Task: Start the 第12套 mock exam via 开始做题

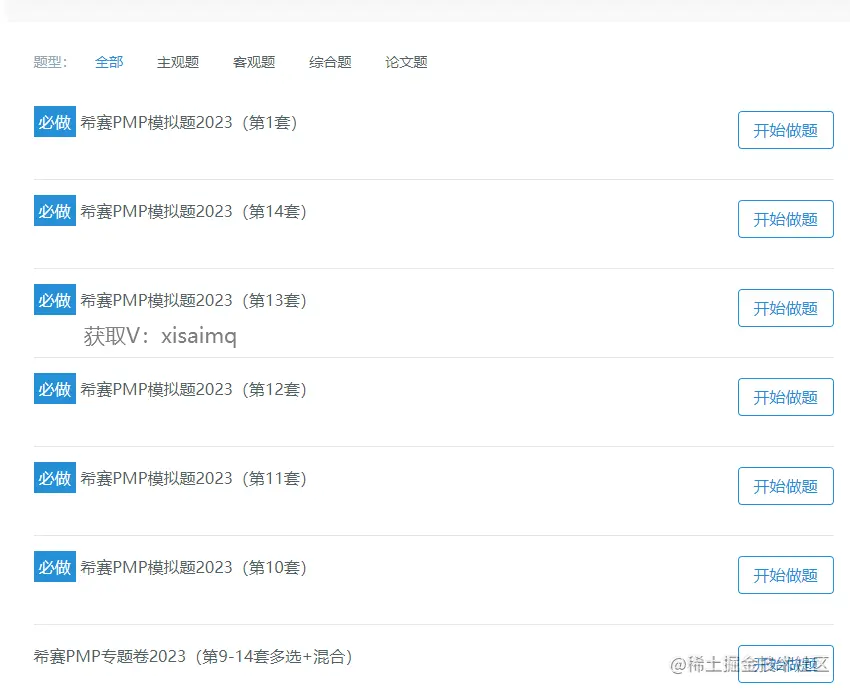Action: [785, 397]
